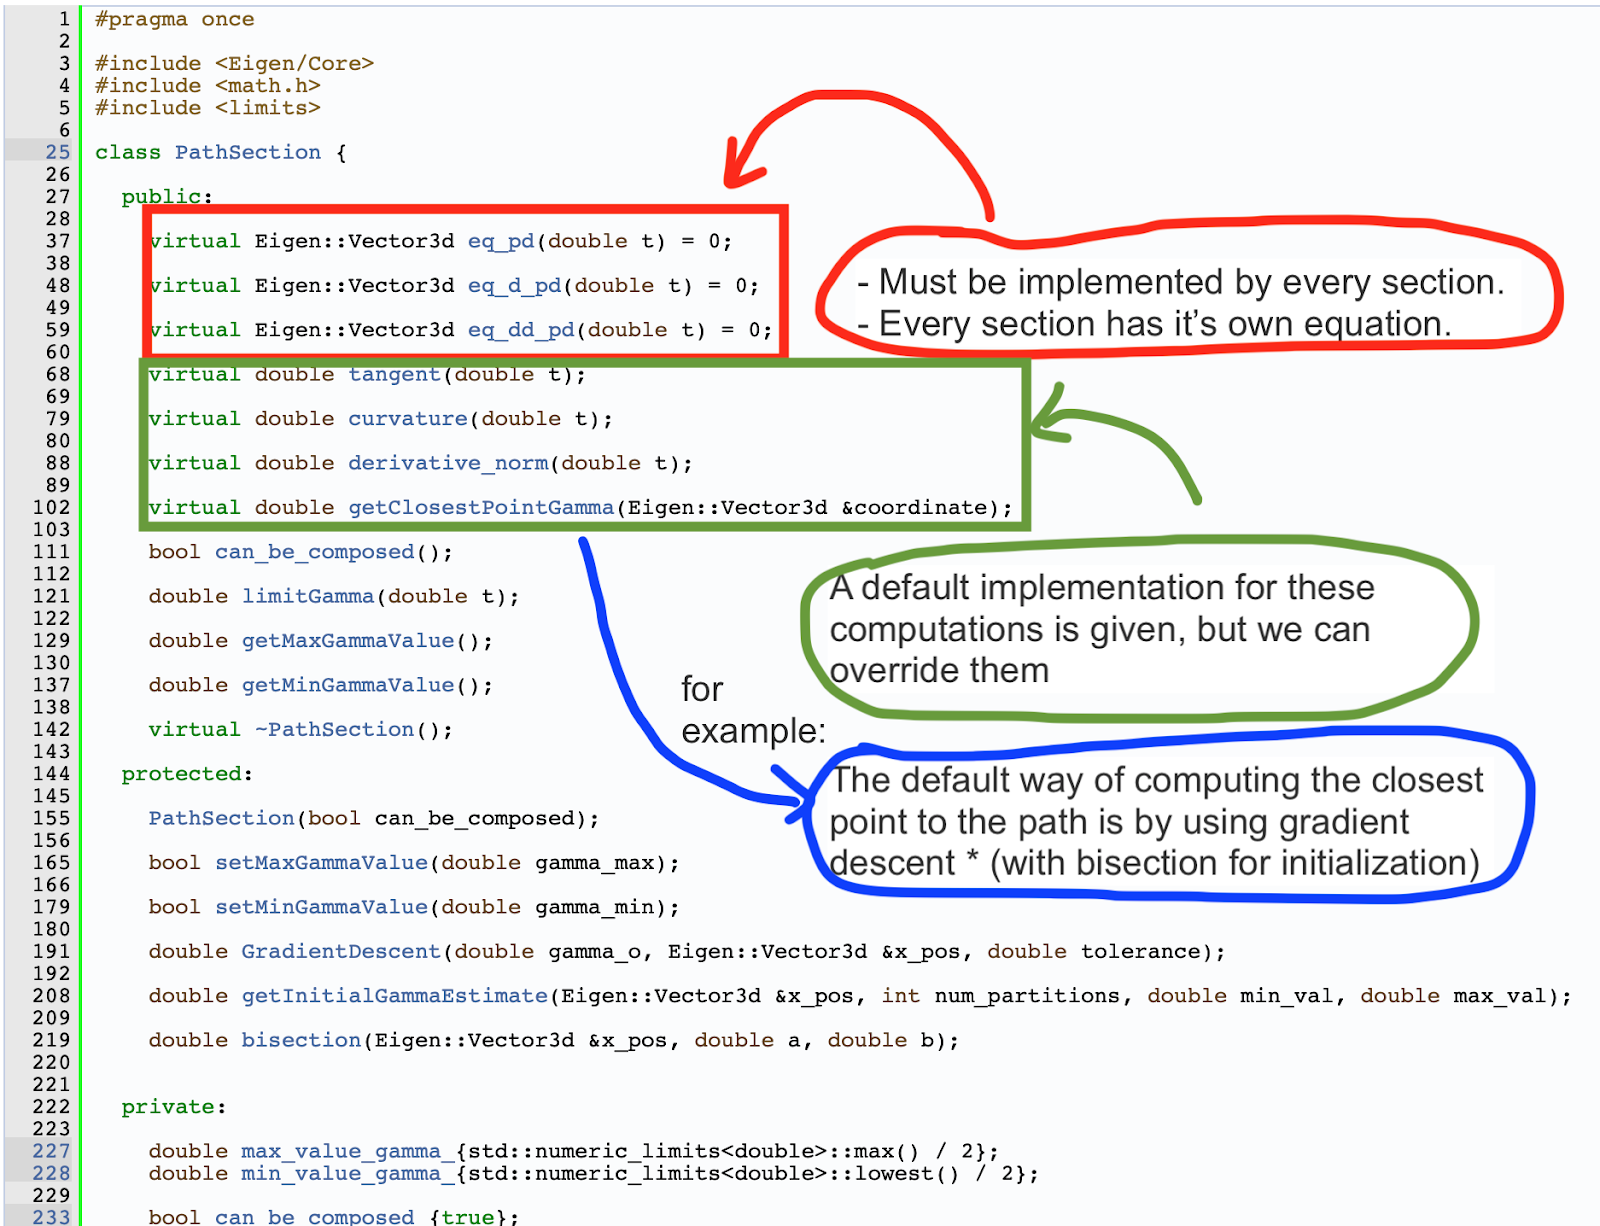Click the setMaxGammaValue function name
This screenshot has height=1226, width=1600.
(x=321, y=862)
